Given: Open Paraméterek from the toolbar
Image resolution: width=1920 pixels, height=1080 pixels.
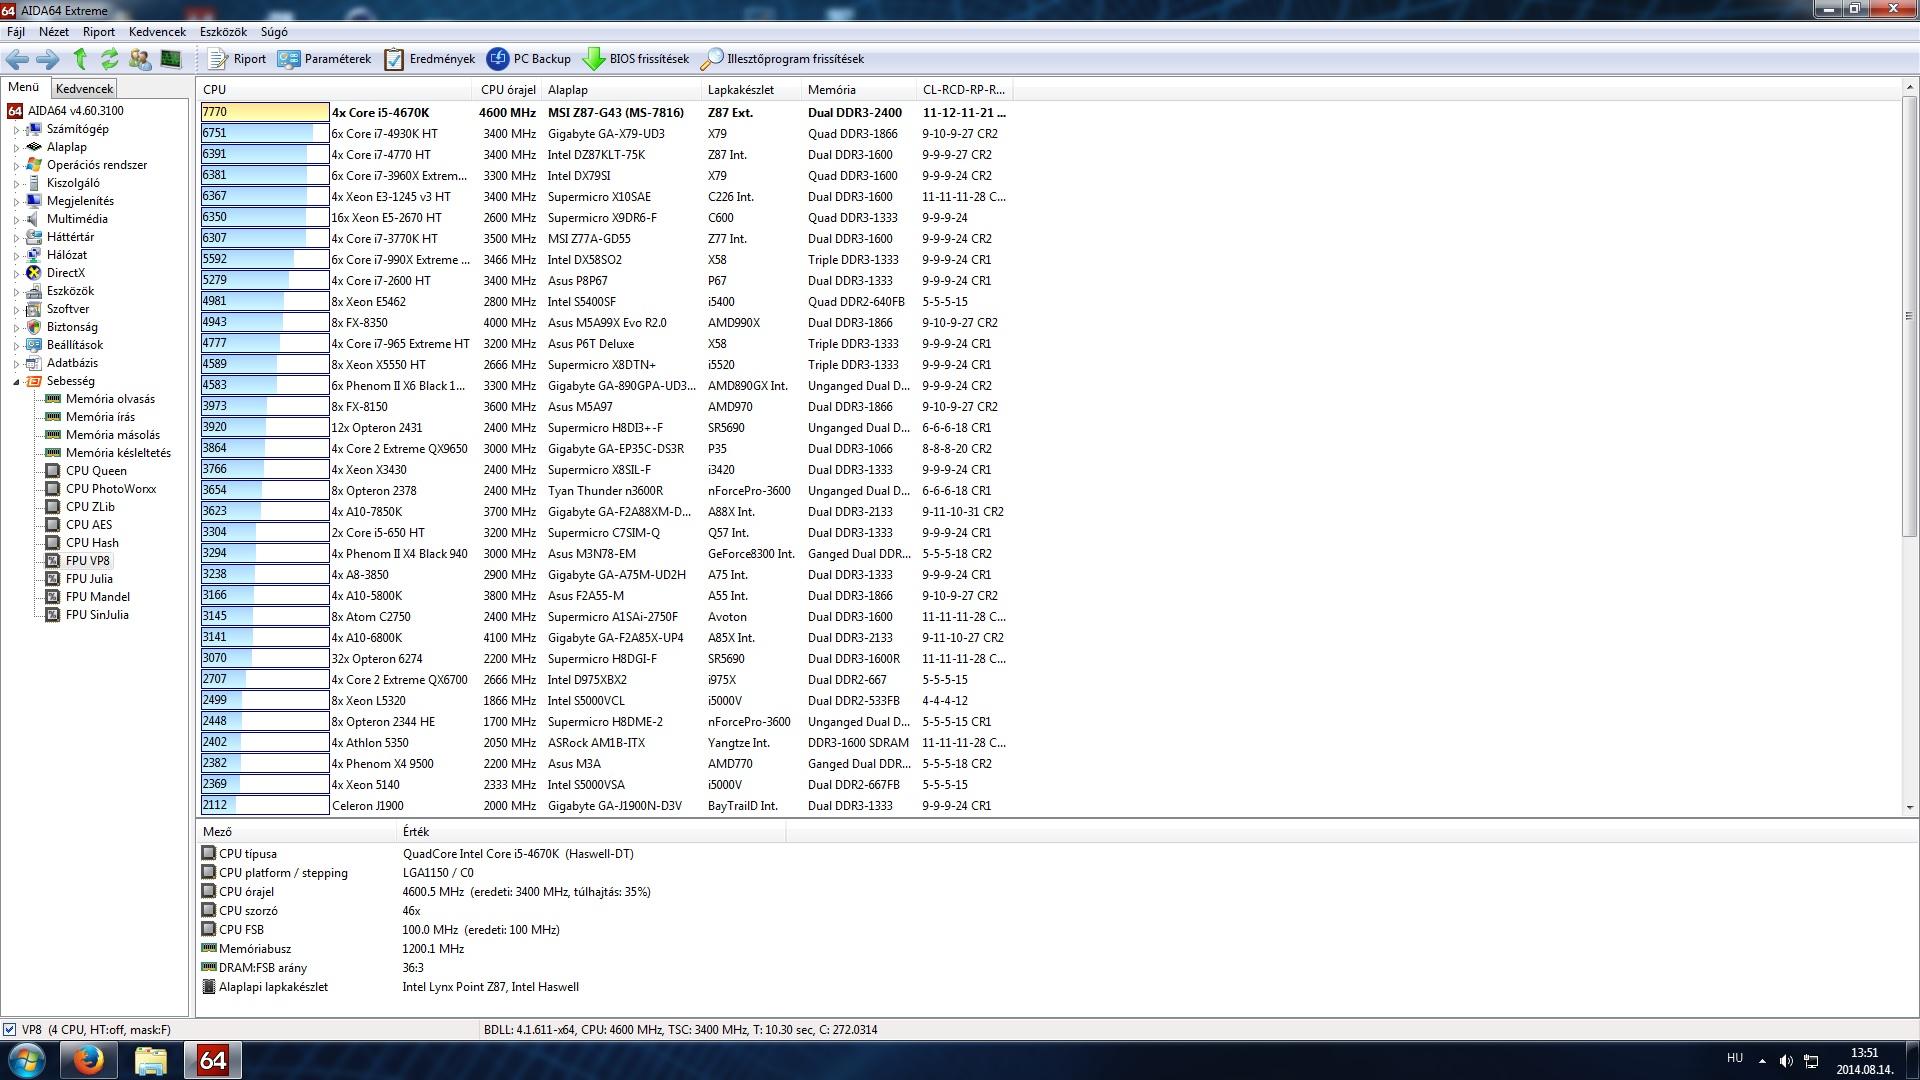Looking at the screenshot, I should 324,59.
